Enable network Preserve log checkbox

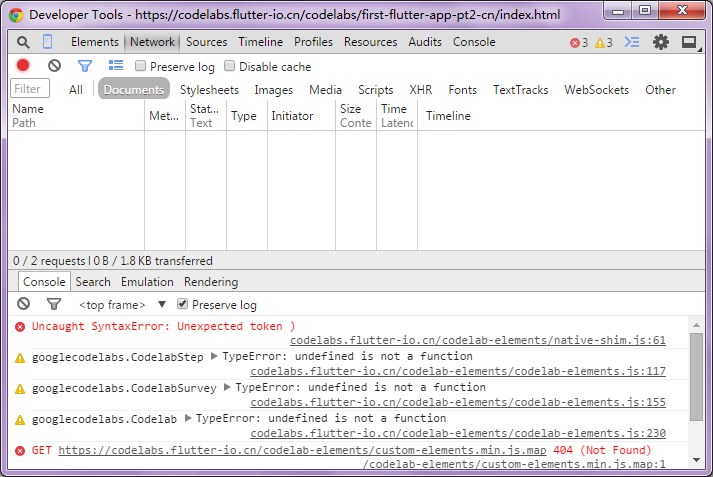(141, 66)
